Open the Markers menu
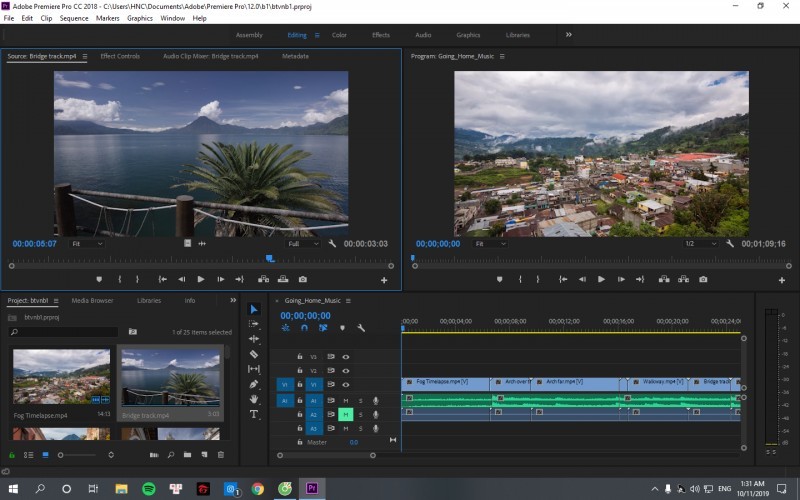This screenshot has width=800, height=500. (x=108, y=18)
